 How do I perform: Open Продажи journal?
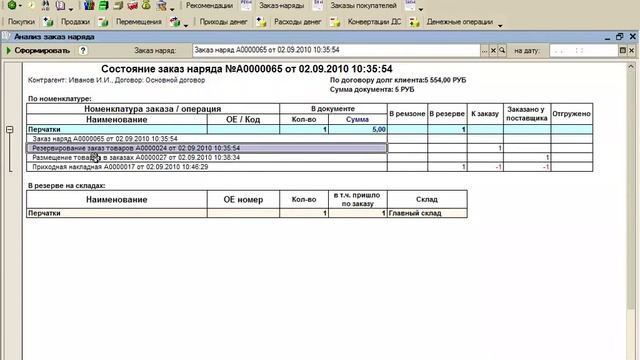[75, 22]
